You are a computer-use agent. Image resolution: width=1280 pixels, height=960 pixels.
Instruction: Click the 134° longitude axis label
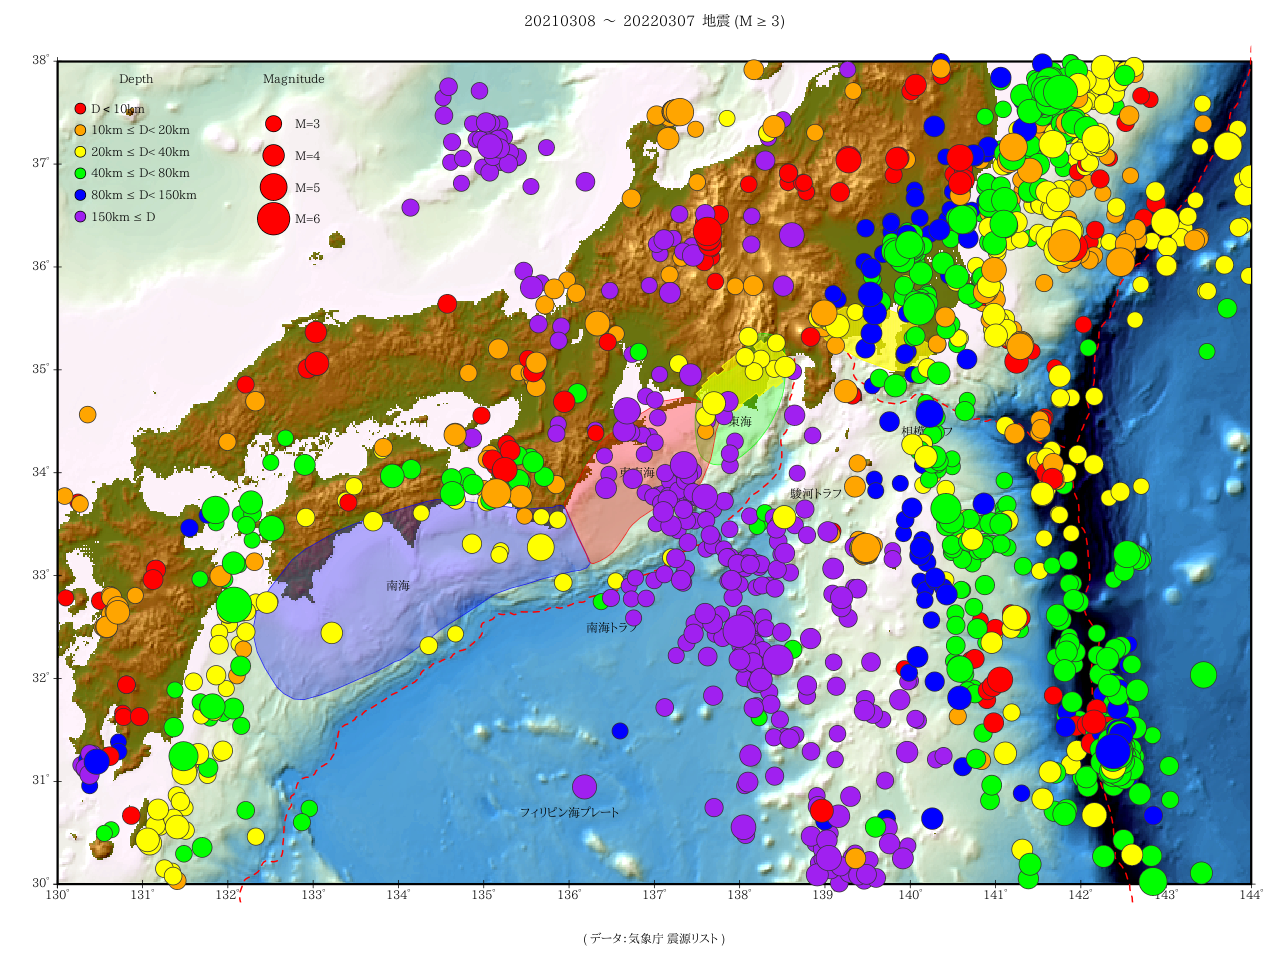click(x=399, y=896)
